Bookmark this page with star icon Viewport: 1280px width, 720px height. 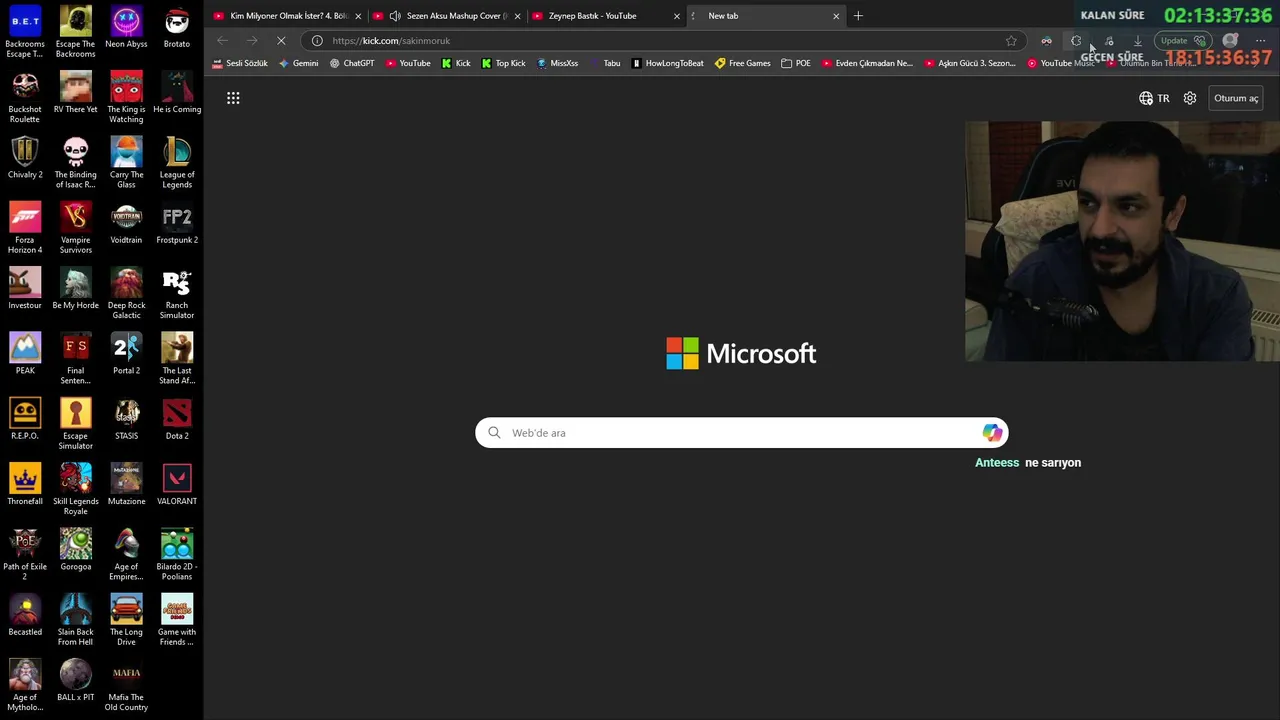tap(1011, 41)
